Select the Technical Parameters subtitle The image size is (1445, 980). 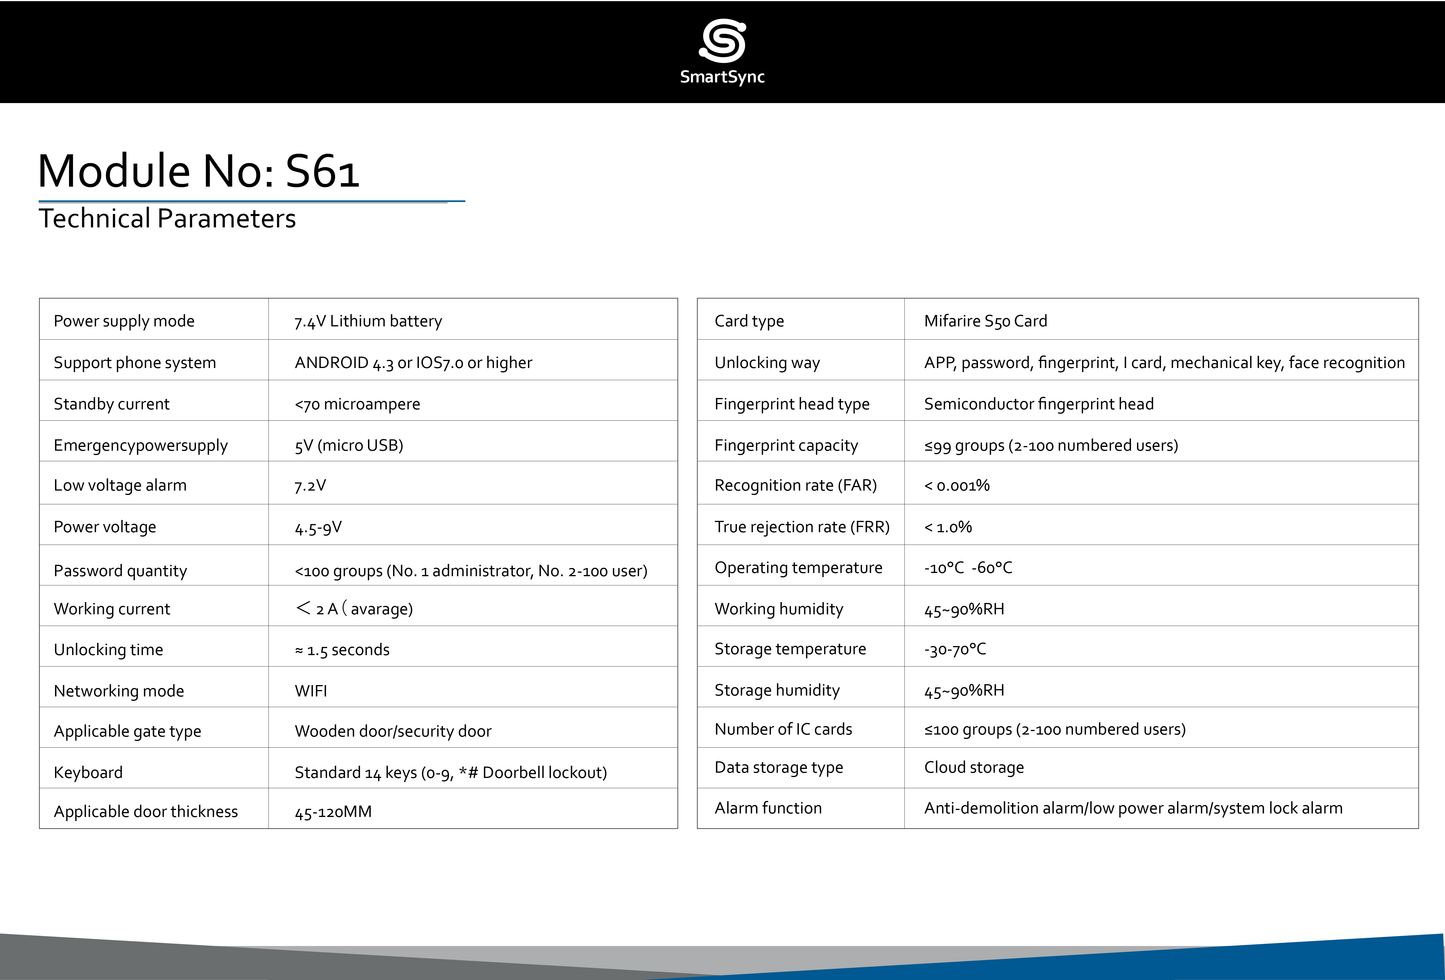pos(166,218)
